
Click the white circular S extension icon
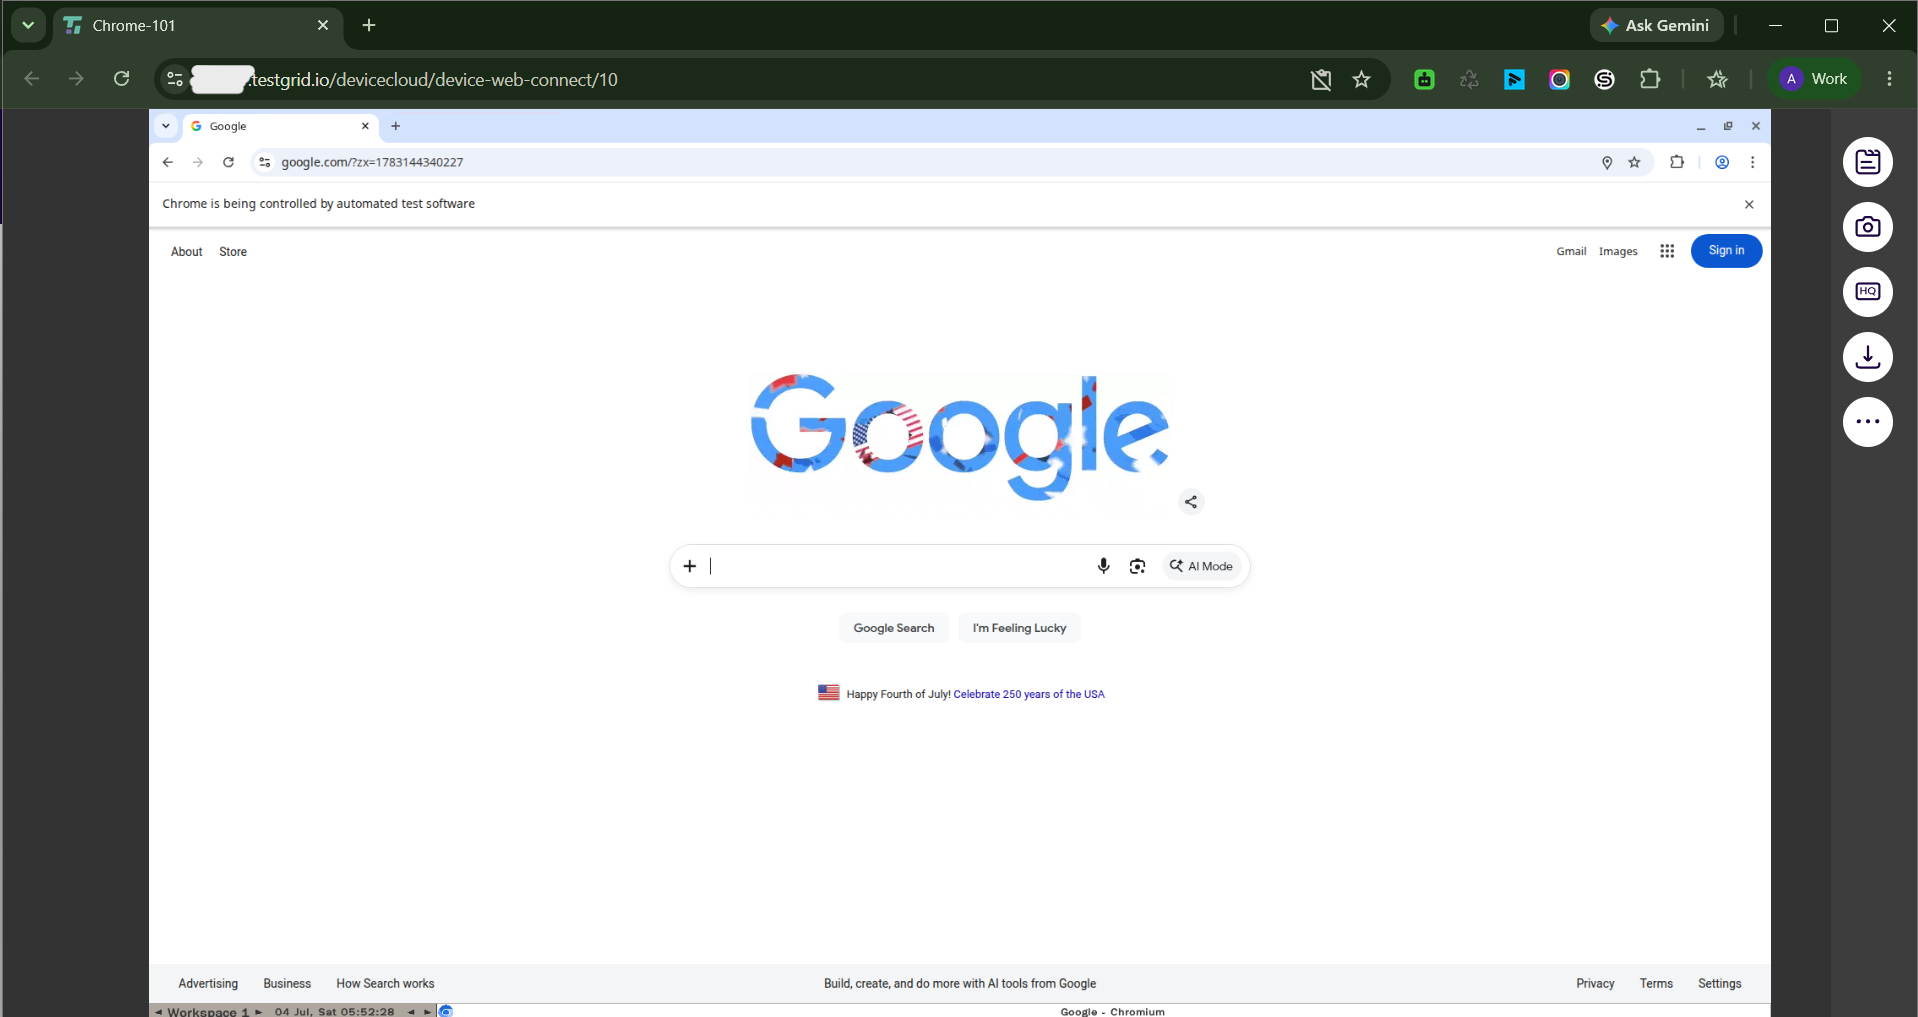1604,80
